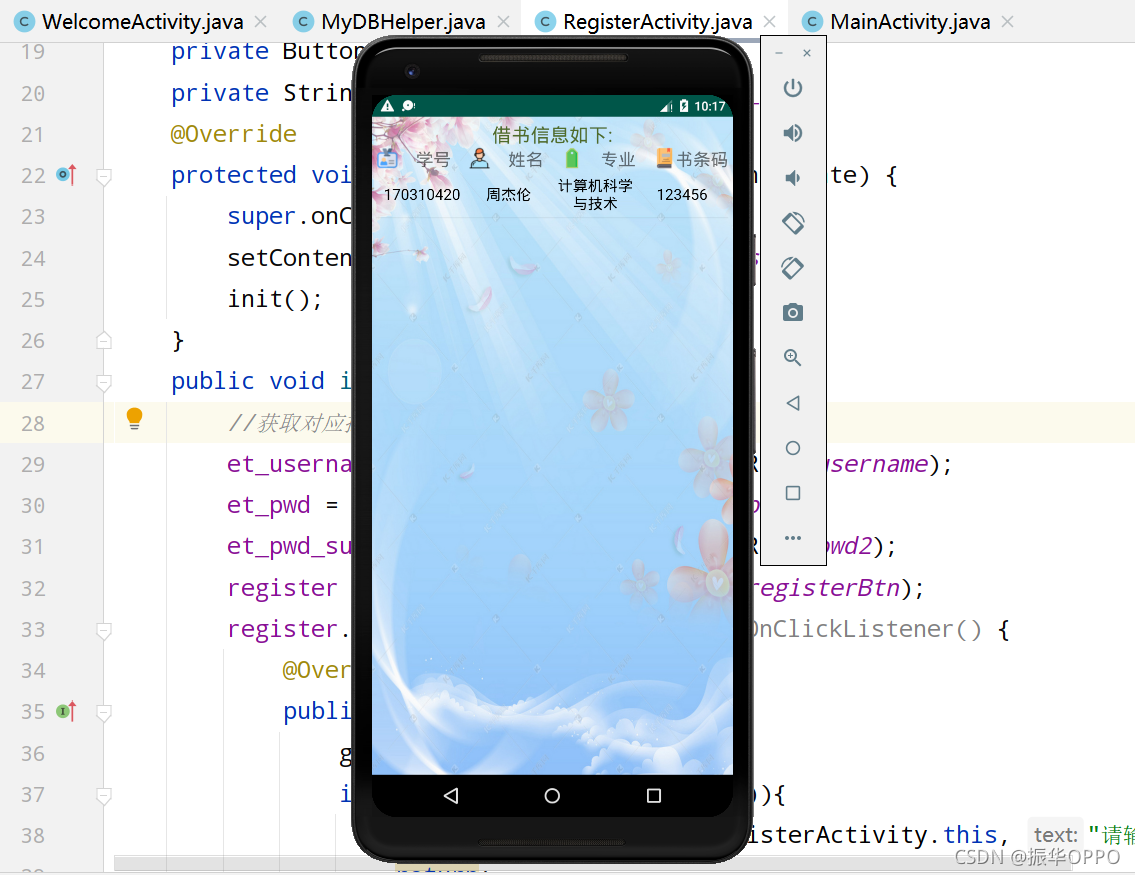Screen dimensions: 1135x875
Task: Close the MyDBHelper.java tab
Action: [503, 22]
